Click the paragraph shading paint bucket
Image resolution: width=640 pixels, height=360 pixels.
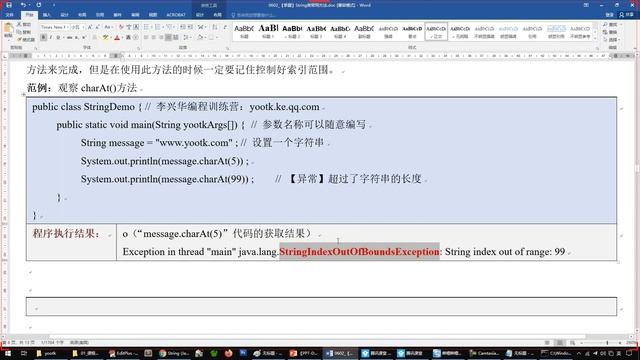pos(200,38)
